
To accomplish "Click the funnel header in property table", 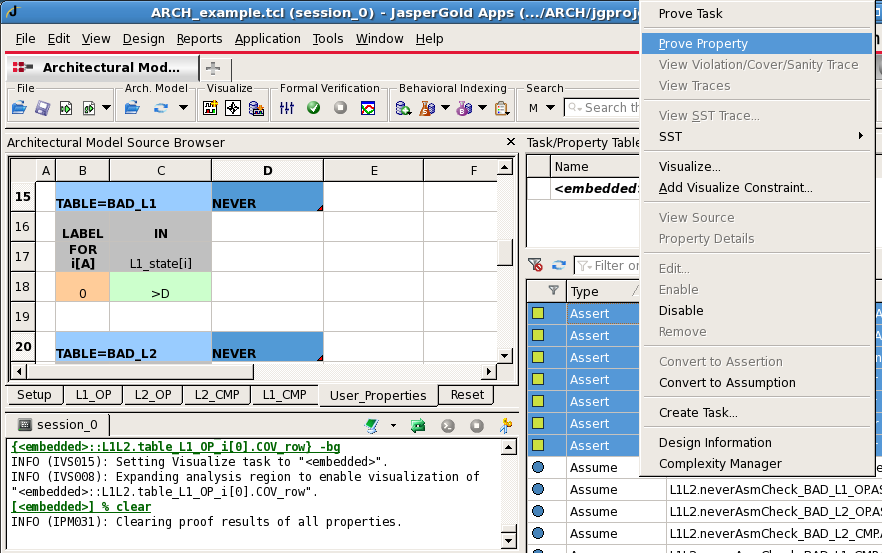I will click(554, 290).
